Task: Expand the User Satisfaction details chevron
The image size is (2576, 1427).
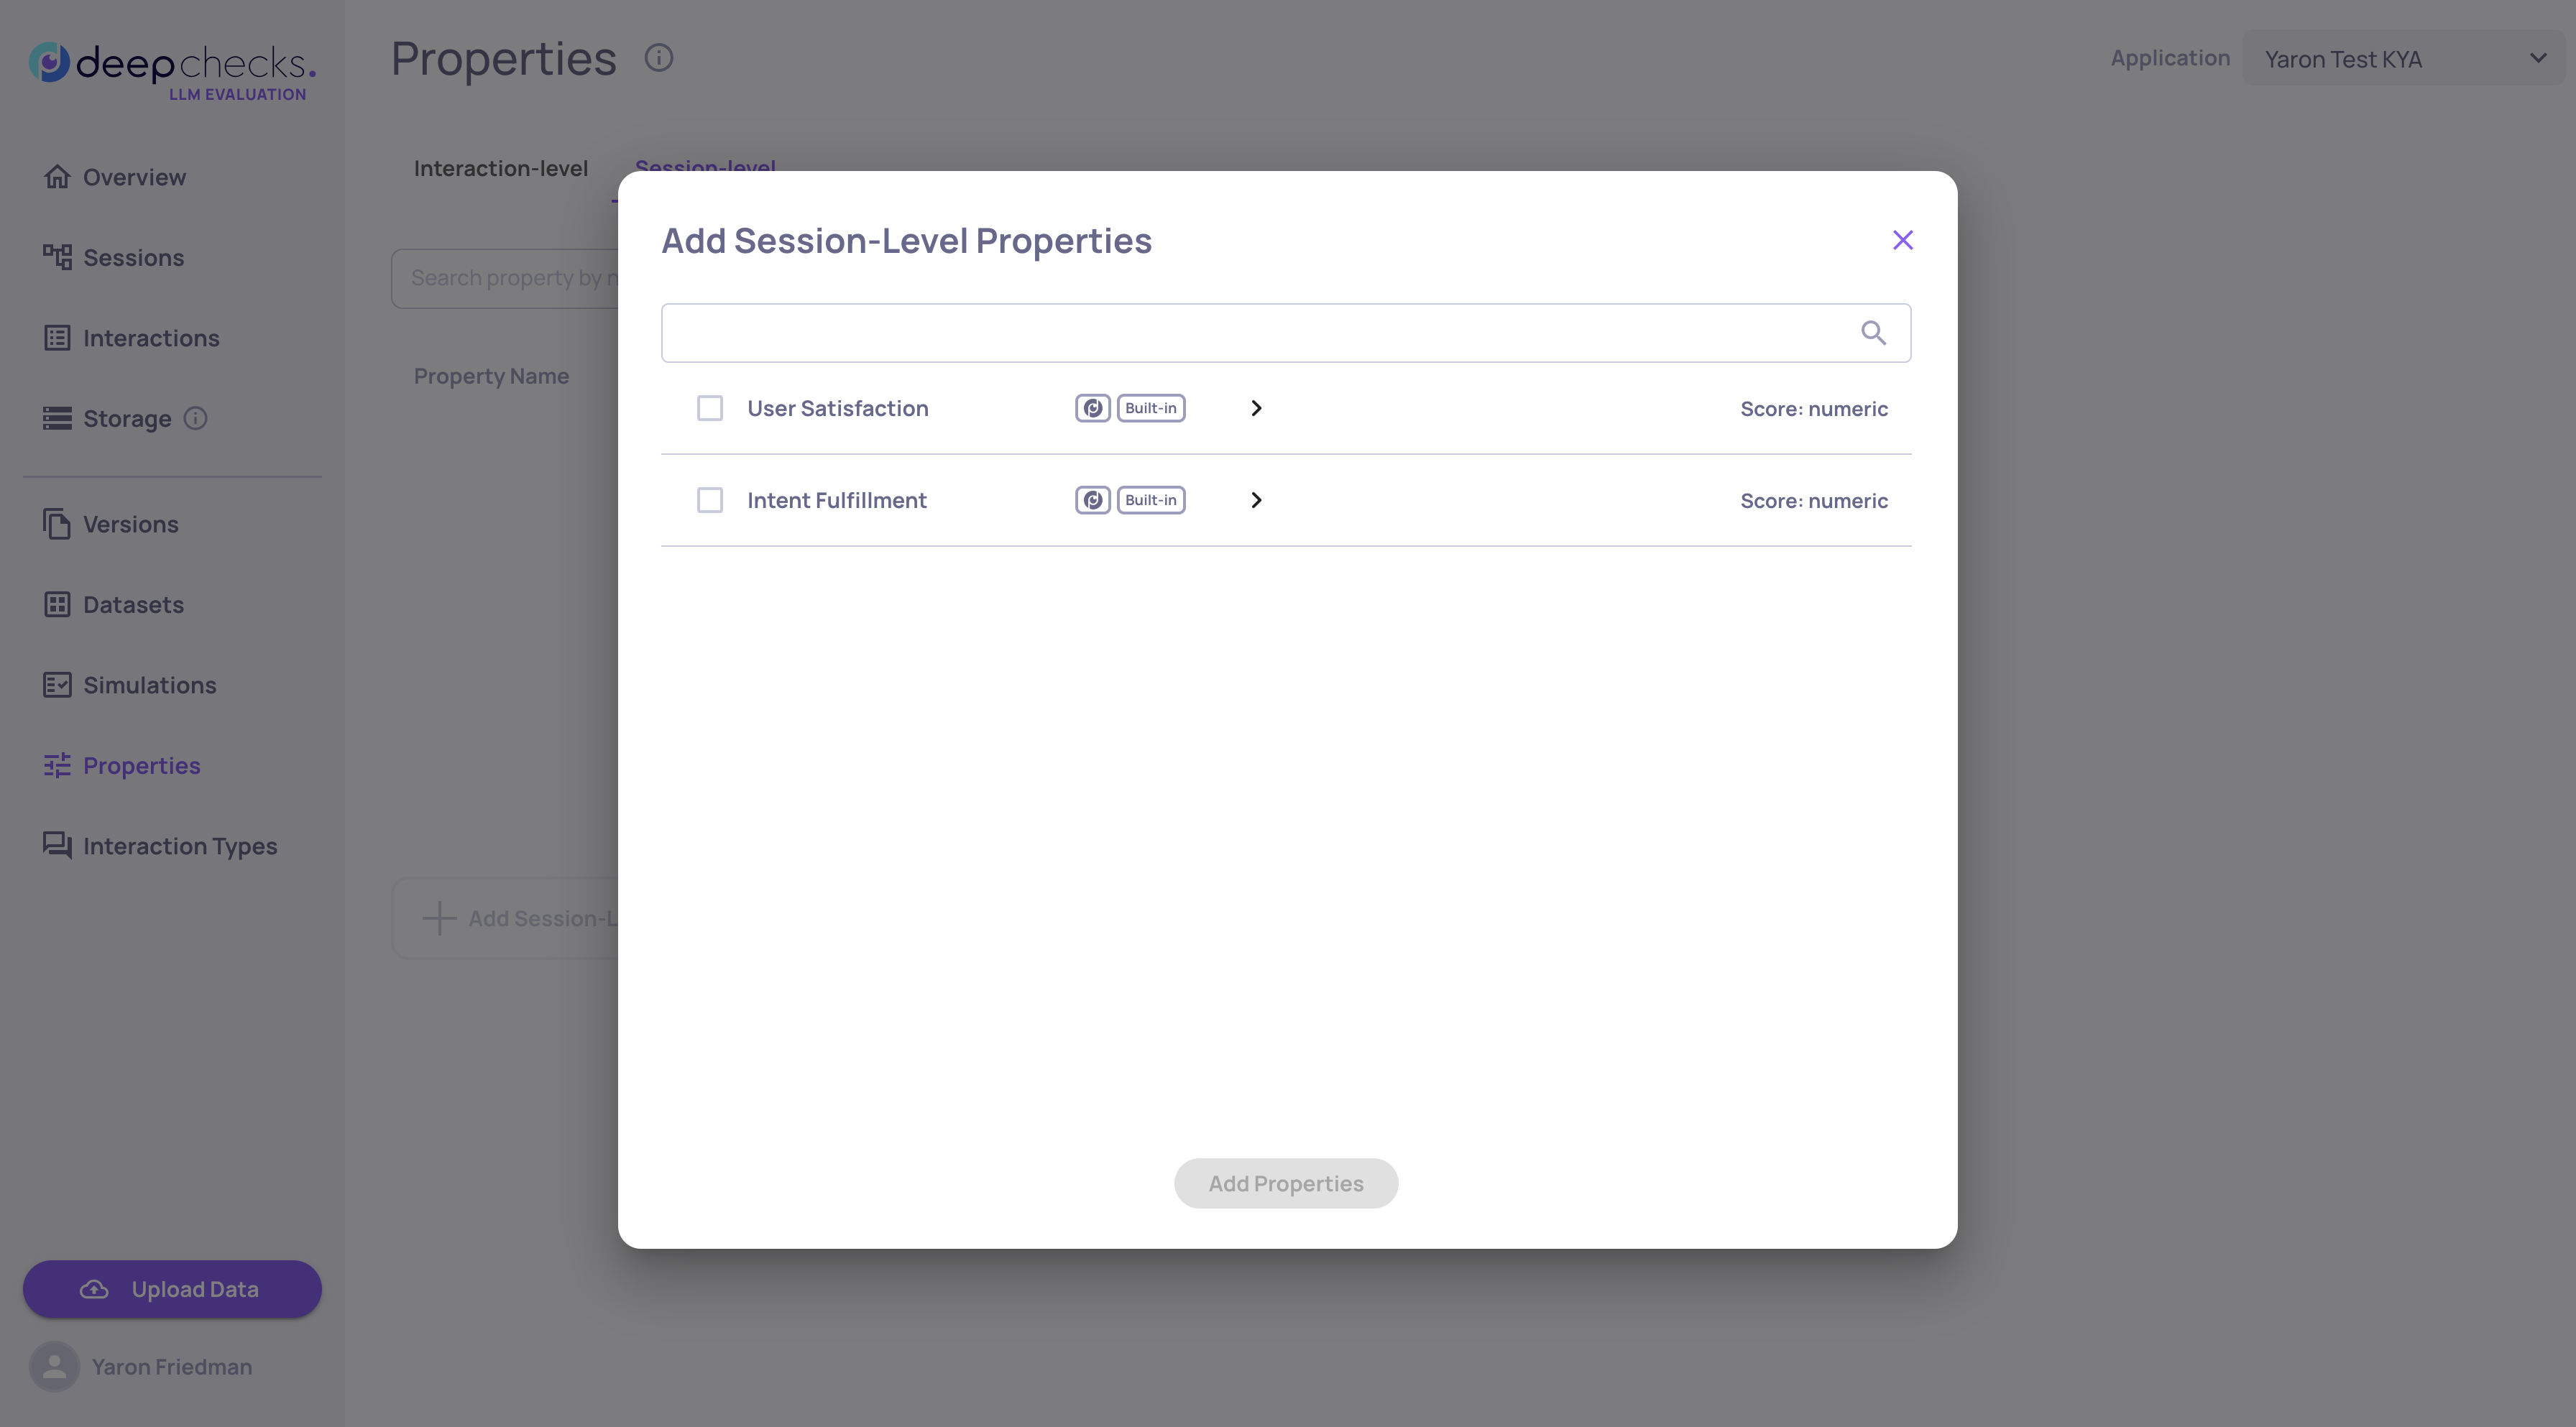Action: click(1256, 408)
